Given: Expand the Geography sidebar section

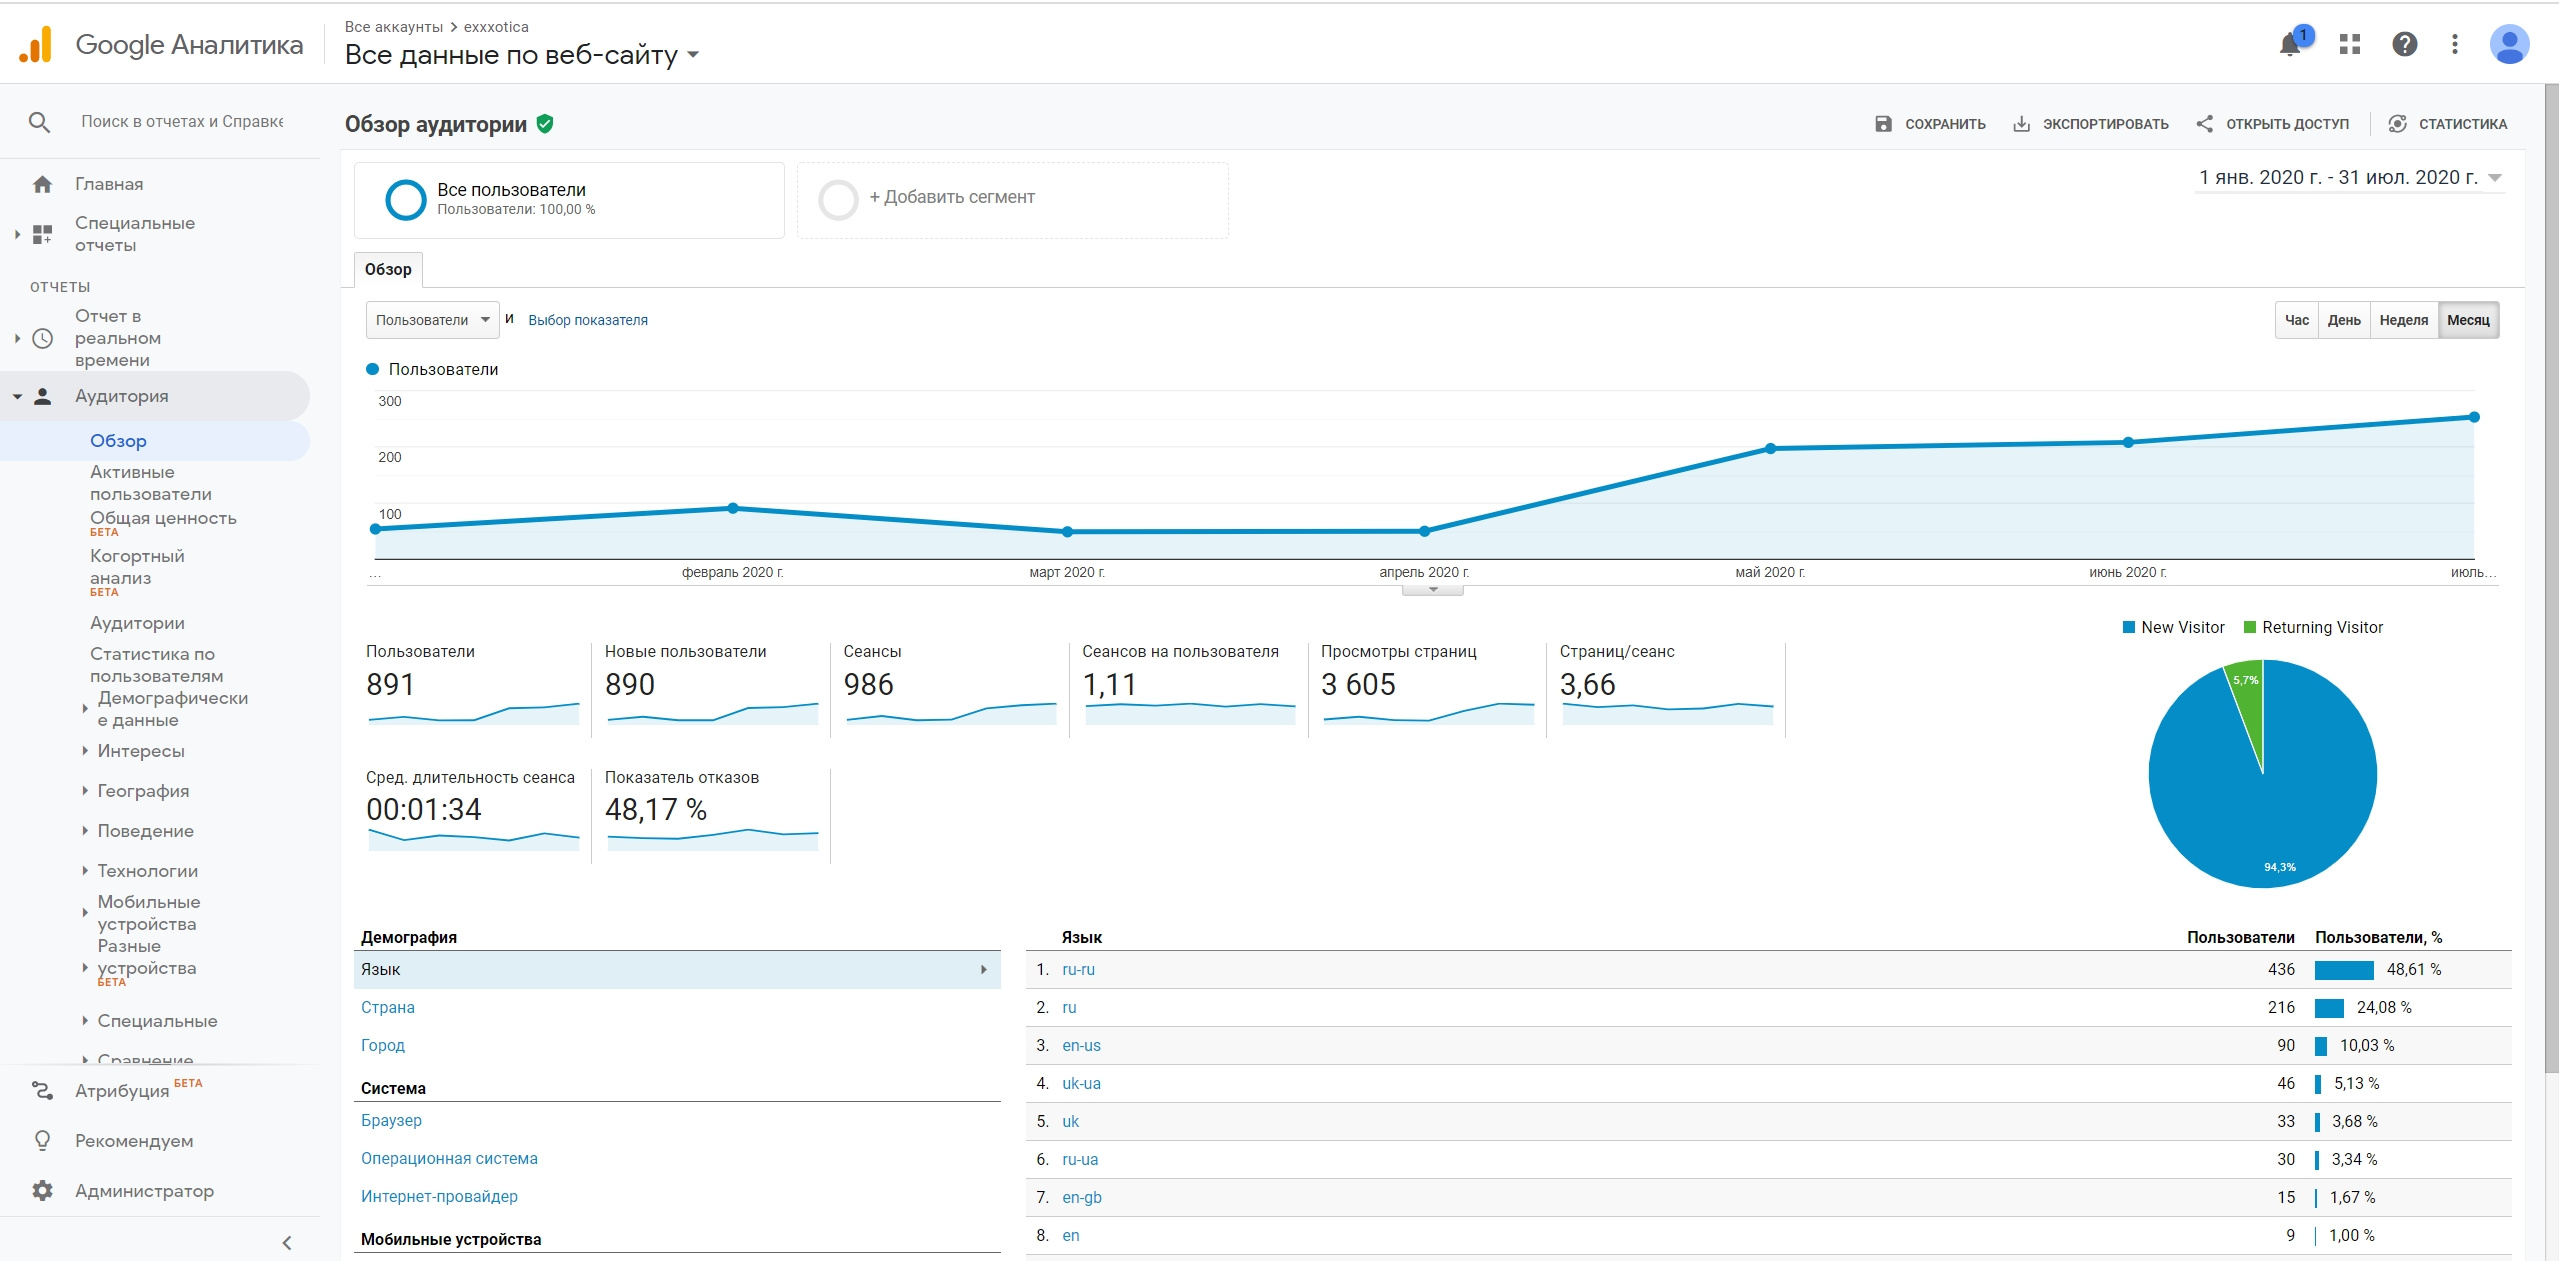Looking at the screenshot, I should tap(143, 791).
